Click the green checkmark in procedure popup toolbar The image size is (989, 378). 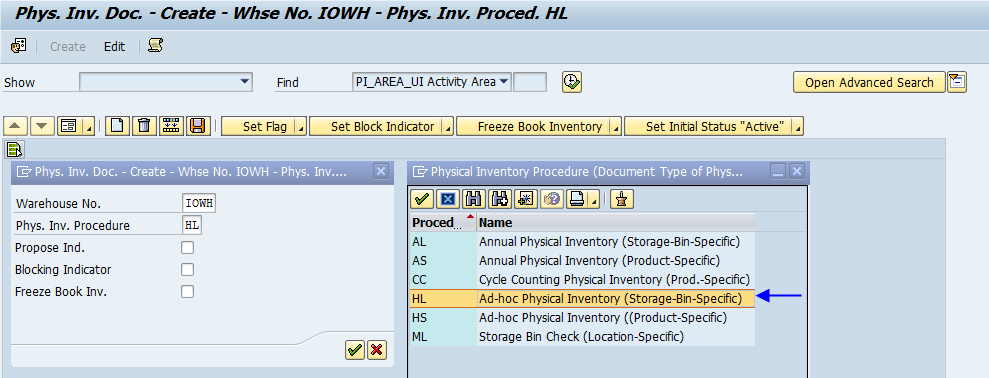(x=422, y=199)
